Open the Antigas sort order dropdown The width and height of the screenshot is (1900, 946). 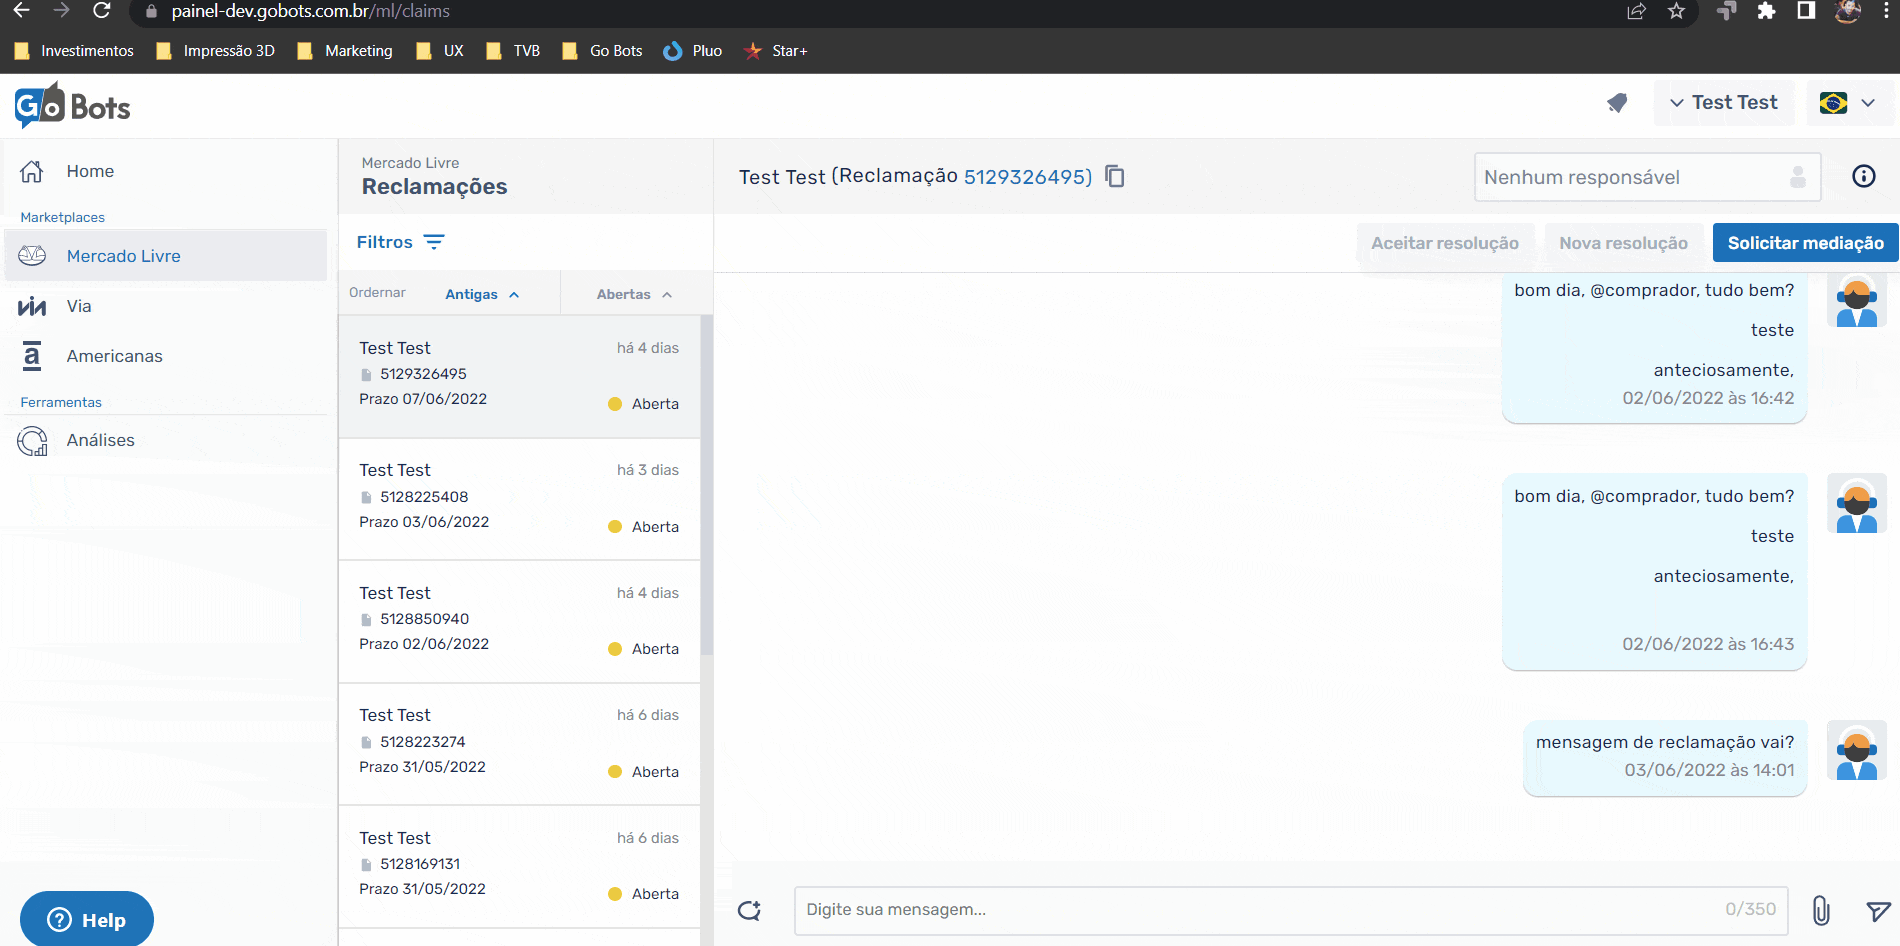482,294
